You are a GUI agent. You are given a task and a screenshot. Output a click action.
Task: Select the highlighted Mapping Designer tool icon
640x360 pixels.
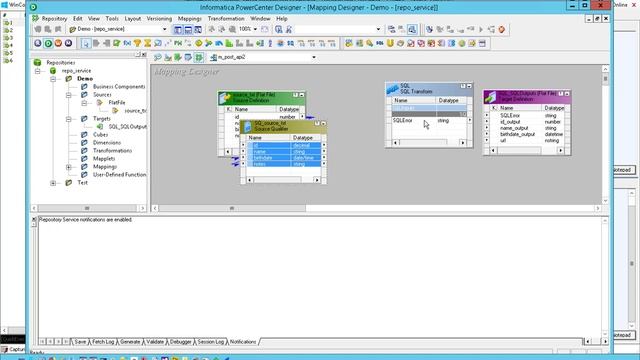(199, 57)
